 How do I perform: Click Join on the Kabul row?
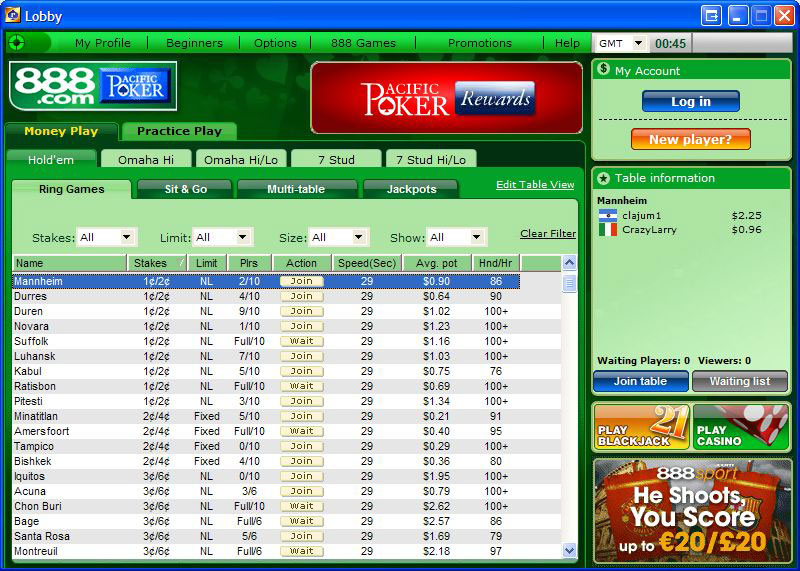[x=302, y=371]
